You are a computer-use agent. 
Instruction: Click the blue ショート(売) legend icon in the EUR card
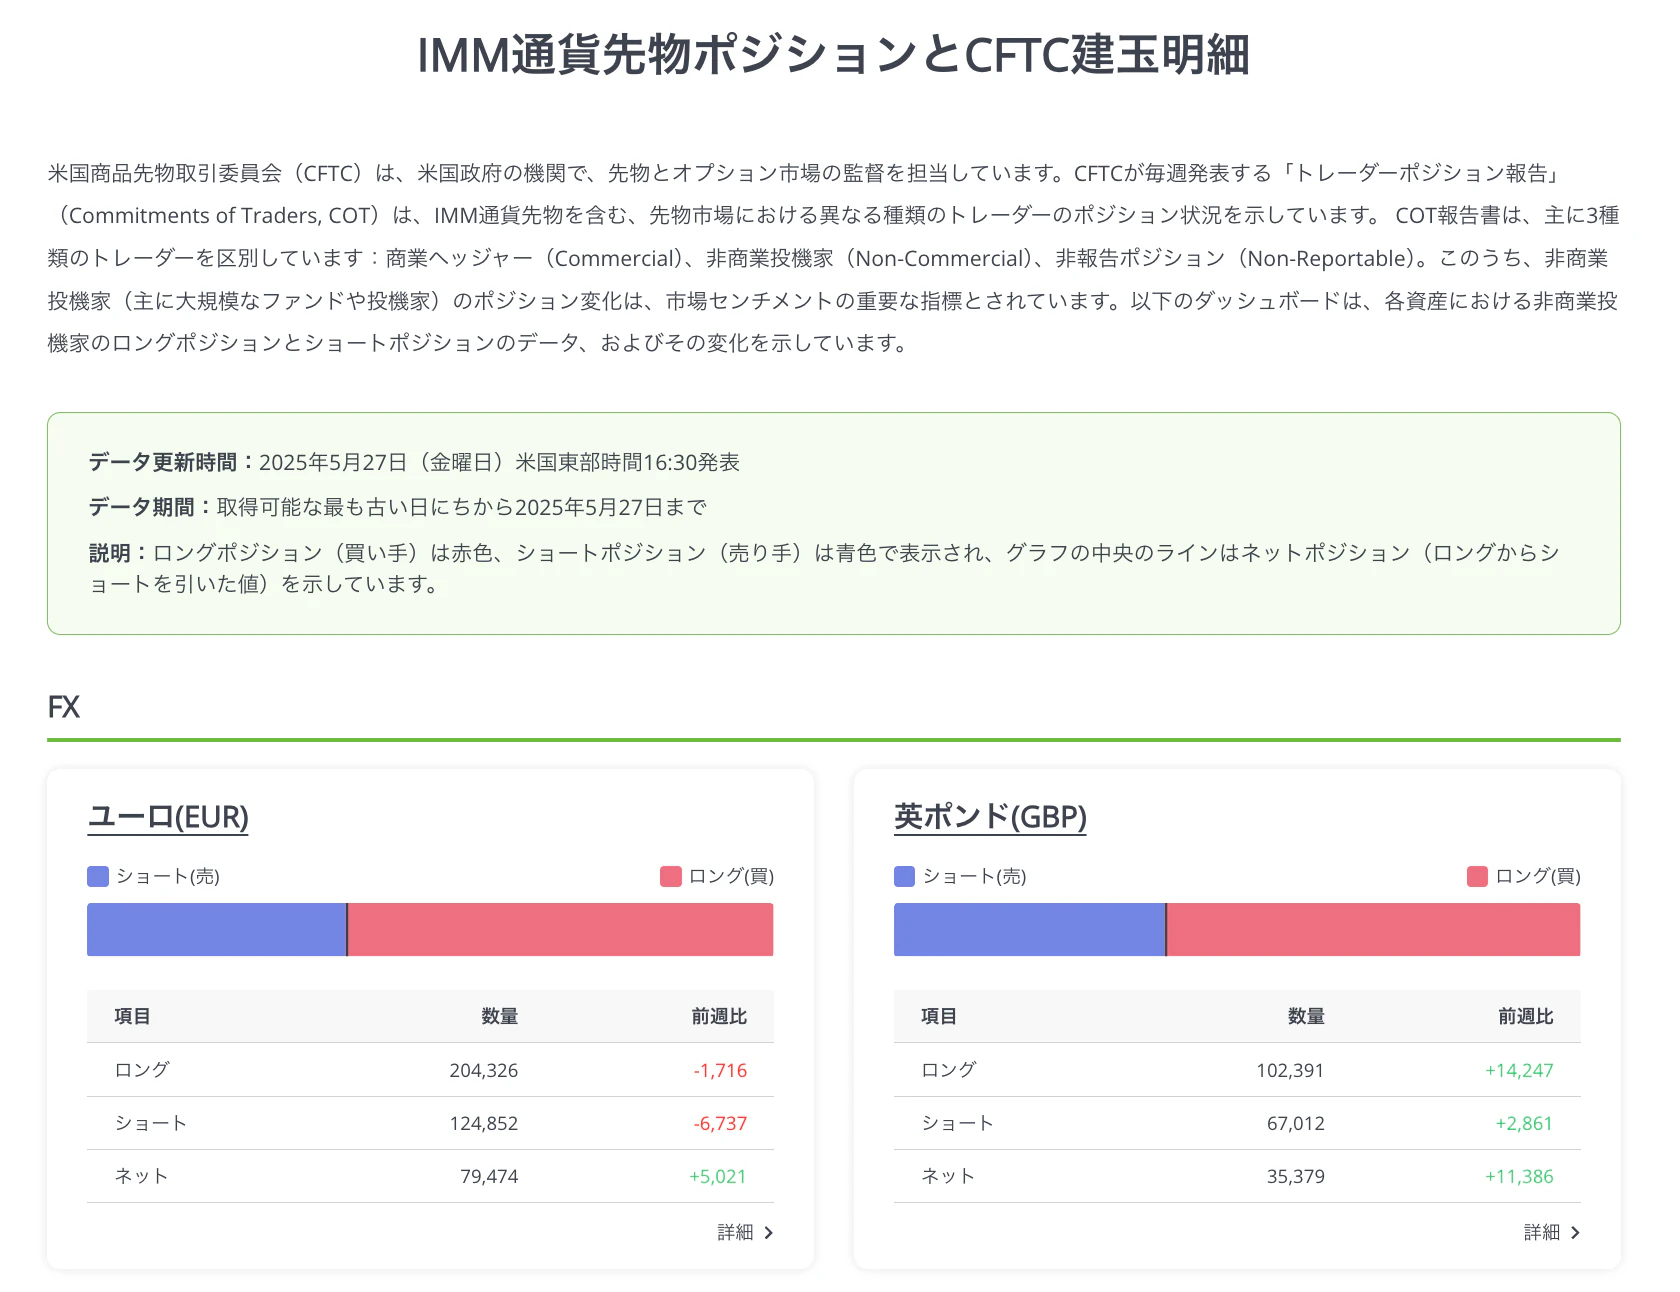pyautogui.click(x=97, y=876)
